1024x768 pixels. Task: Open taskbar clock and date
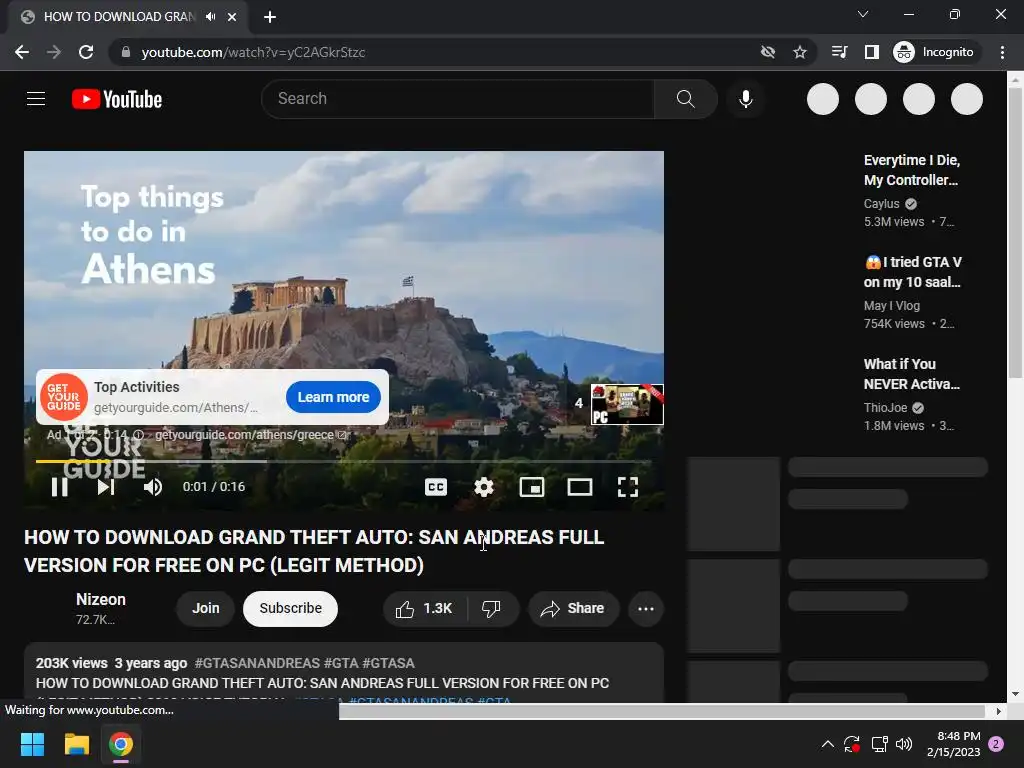(x=953, y=744)
